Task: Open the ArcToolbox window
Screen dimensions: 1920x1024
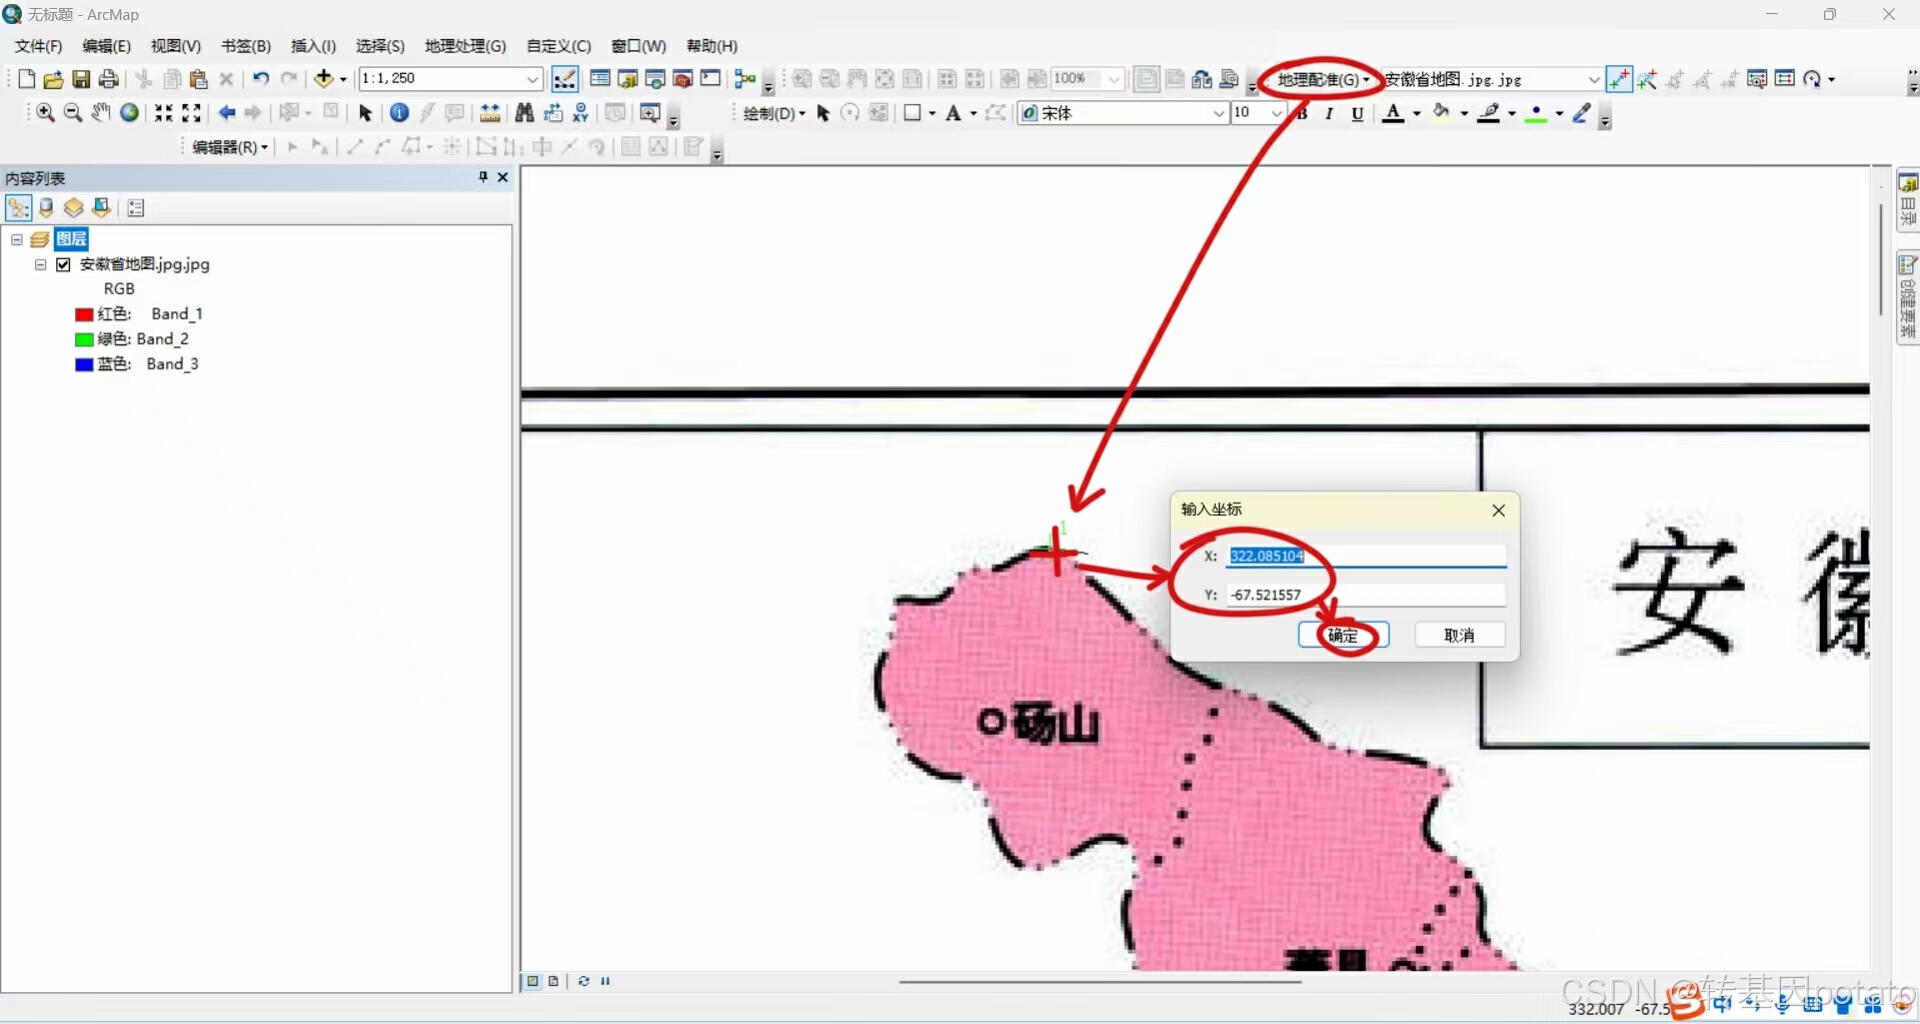Action: [683, 79]
